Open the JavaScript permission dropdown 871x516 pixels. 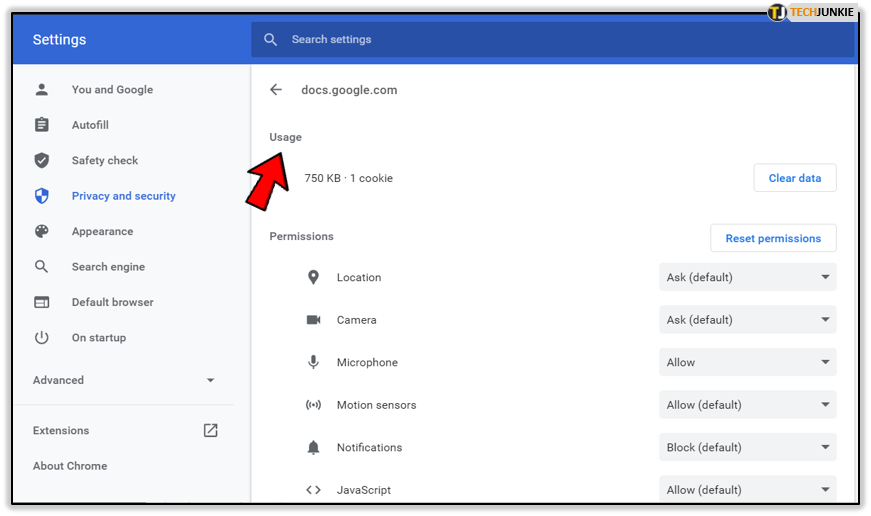(748, 489)
